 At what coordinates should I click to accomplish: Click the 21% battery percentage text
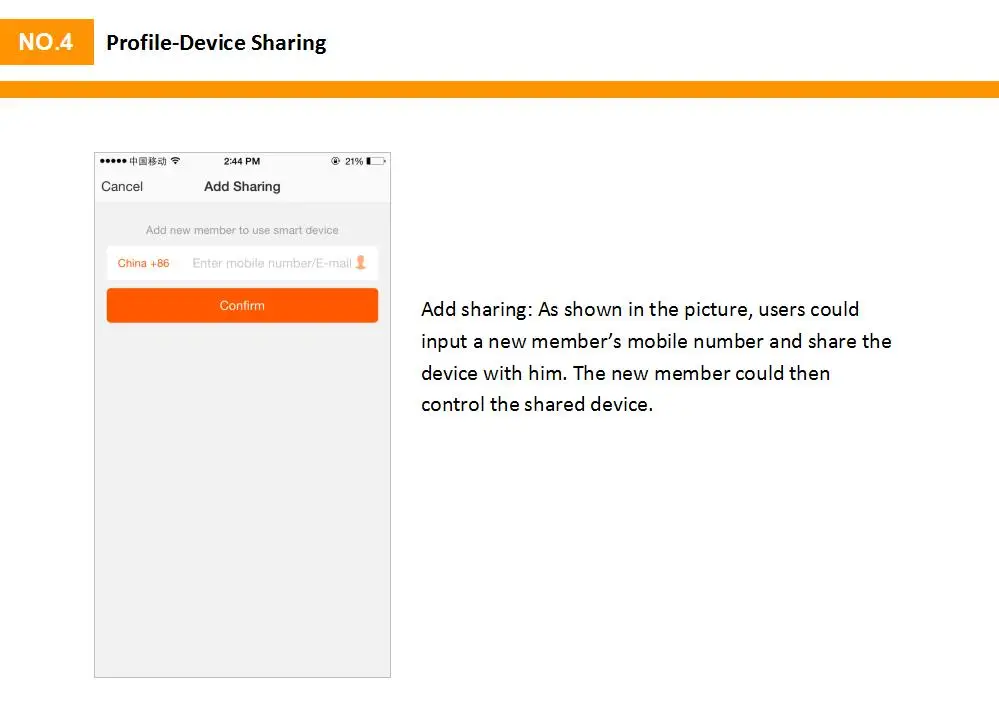[354, 161]
